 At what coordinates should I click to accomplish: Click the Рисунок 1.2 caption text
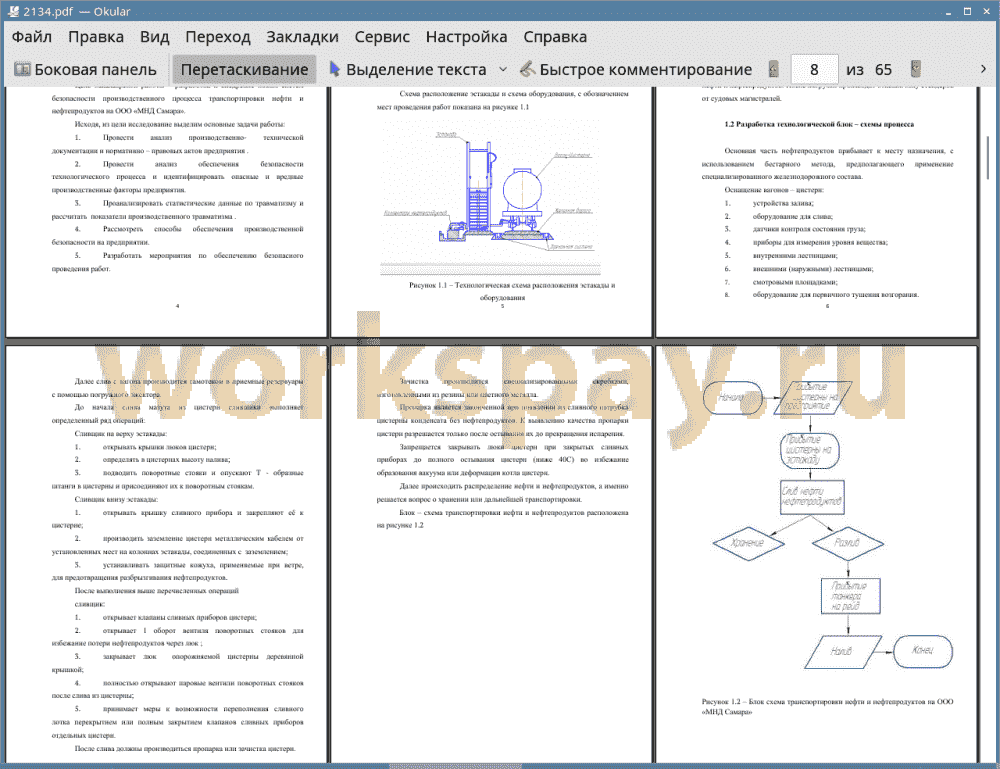tap(827, 707)
